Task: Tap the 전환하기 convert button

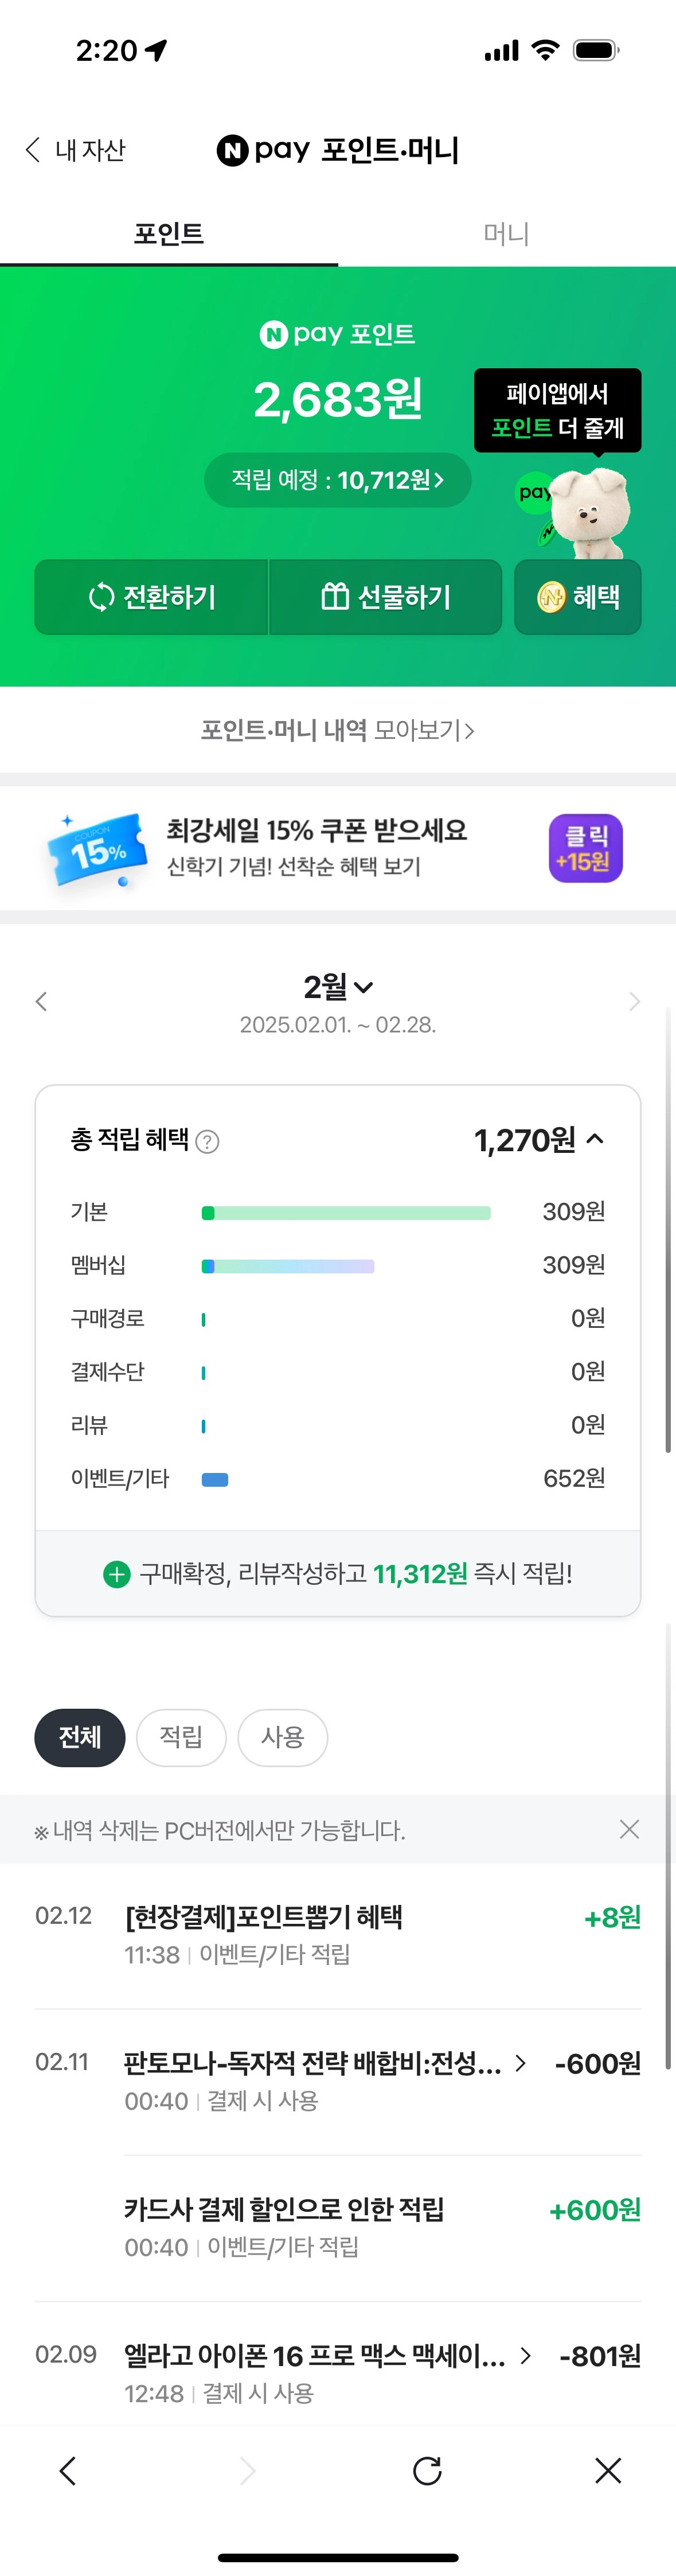Action: pyautogui.click(x=152, y=597)
